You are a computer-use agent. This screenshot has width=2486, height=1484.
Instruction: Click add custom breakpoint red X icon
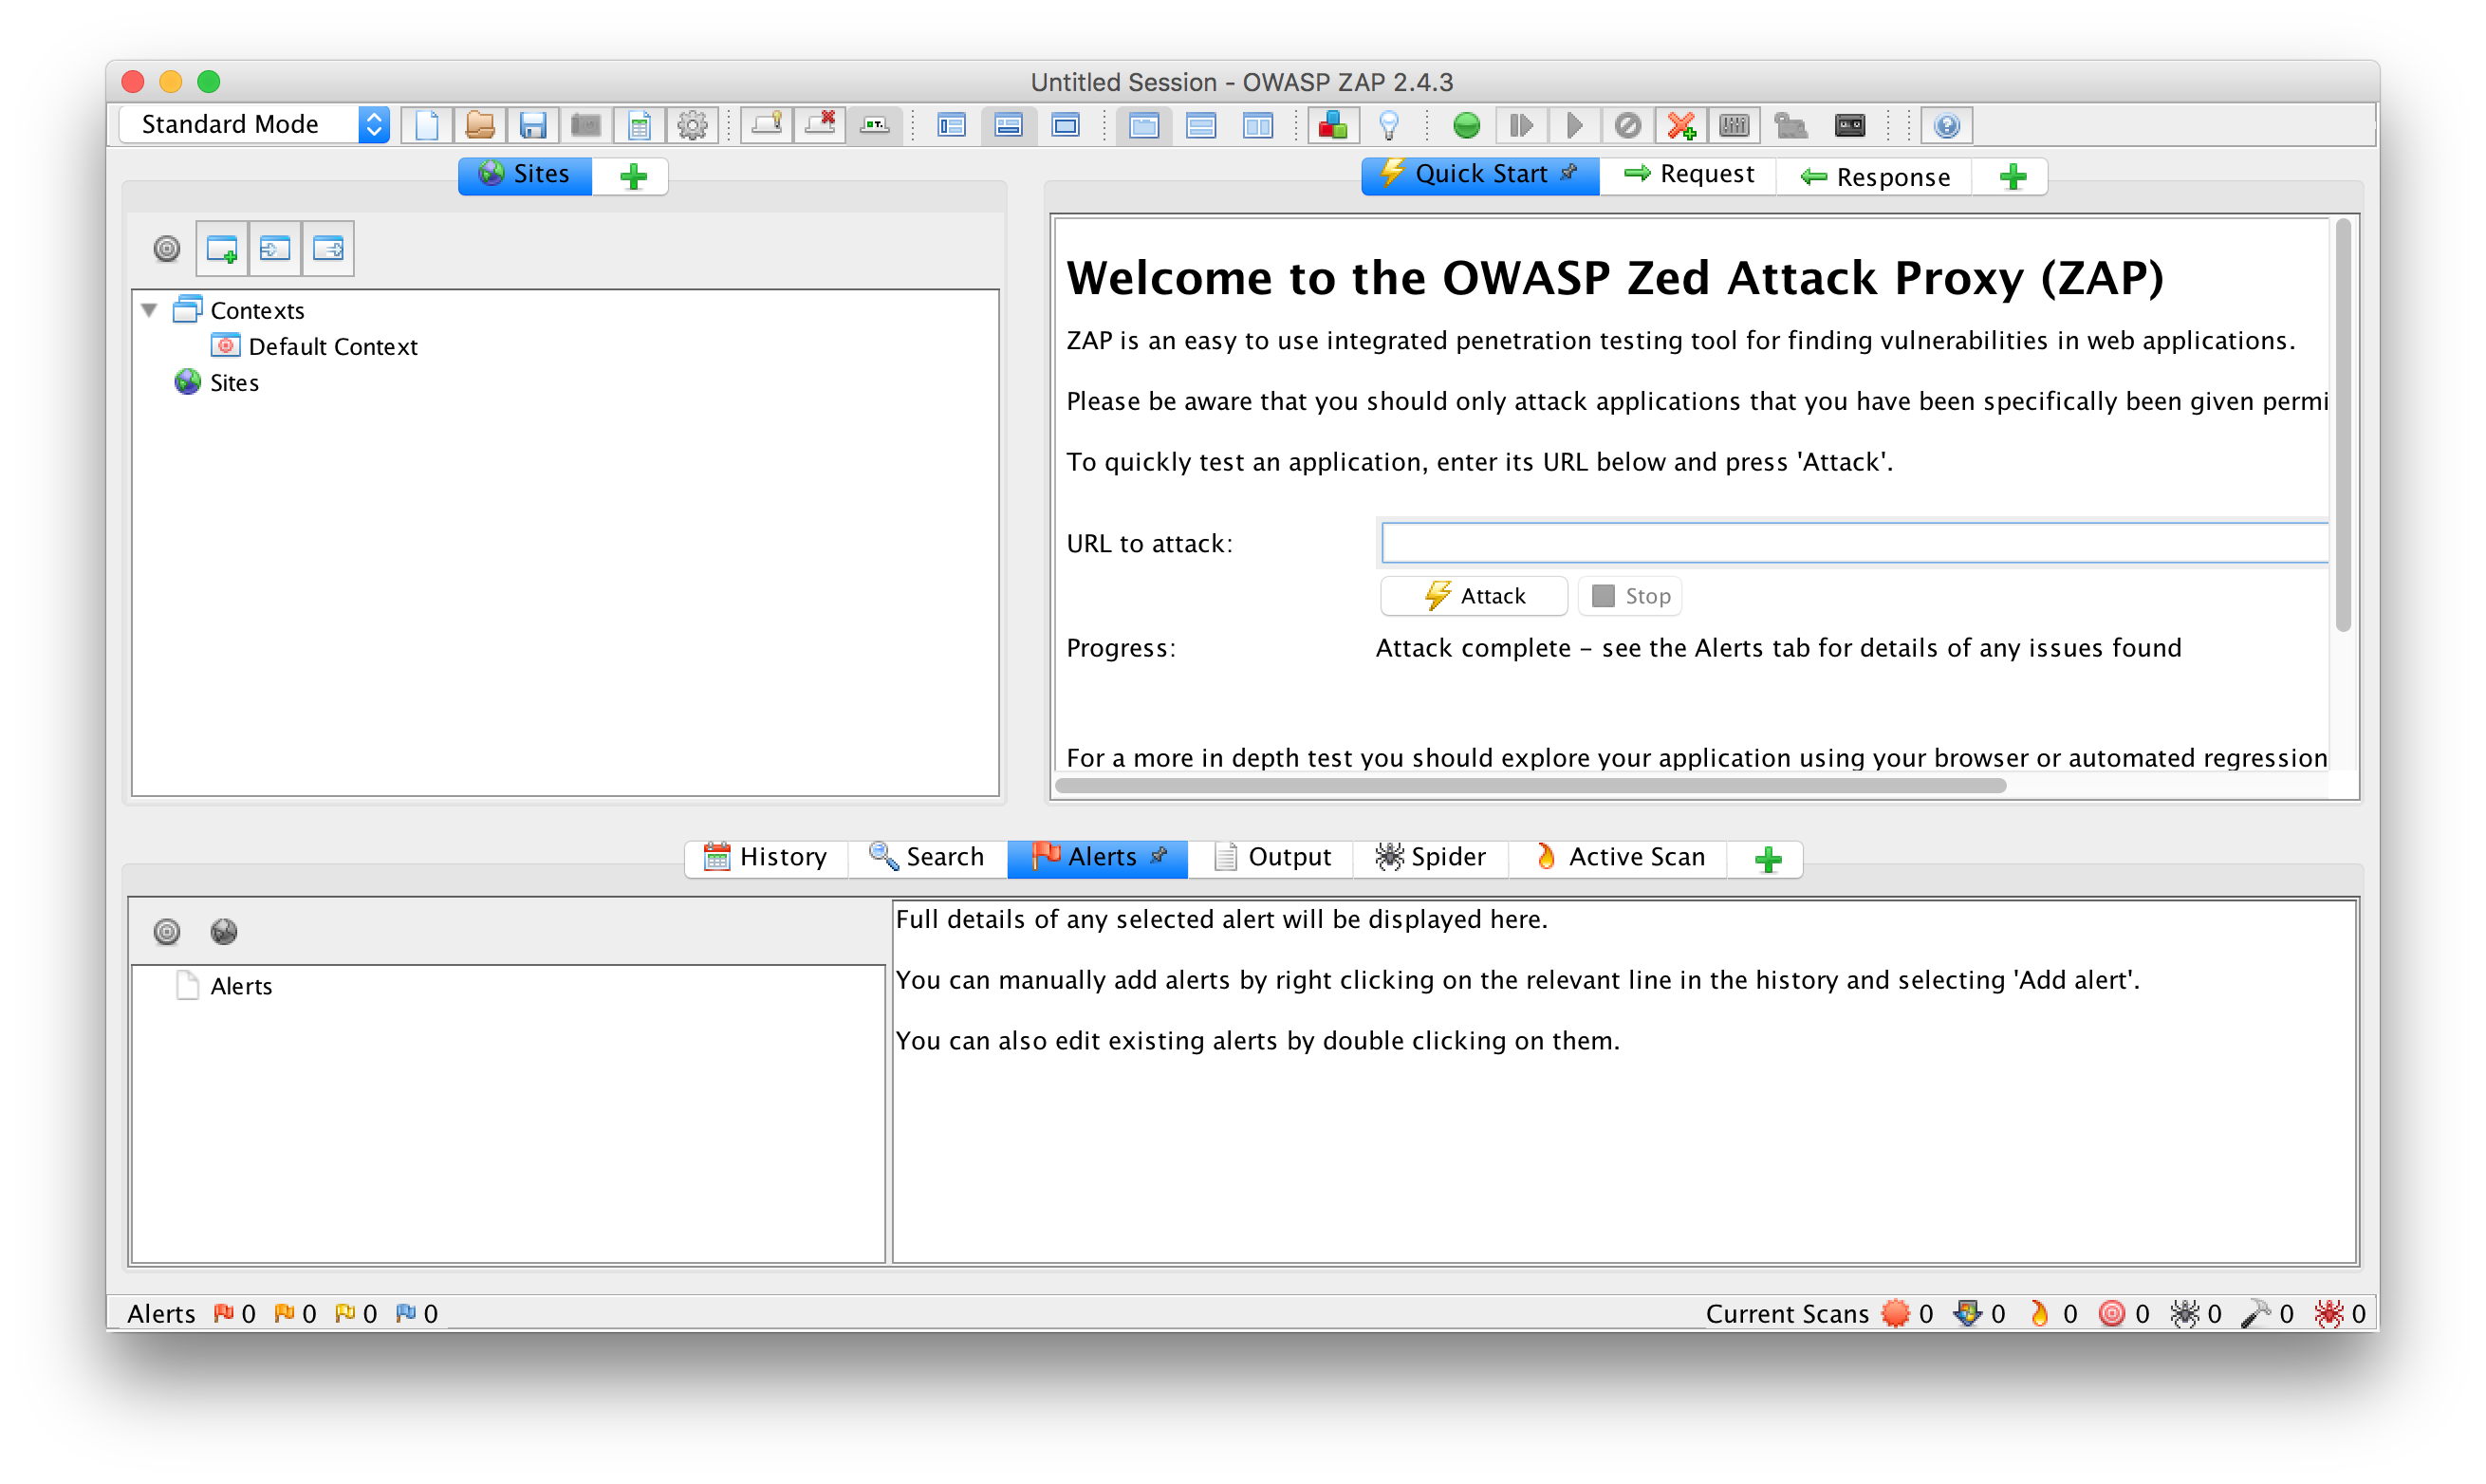tap(1681, 125)
